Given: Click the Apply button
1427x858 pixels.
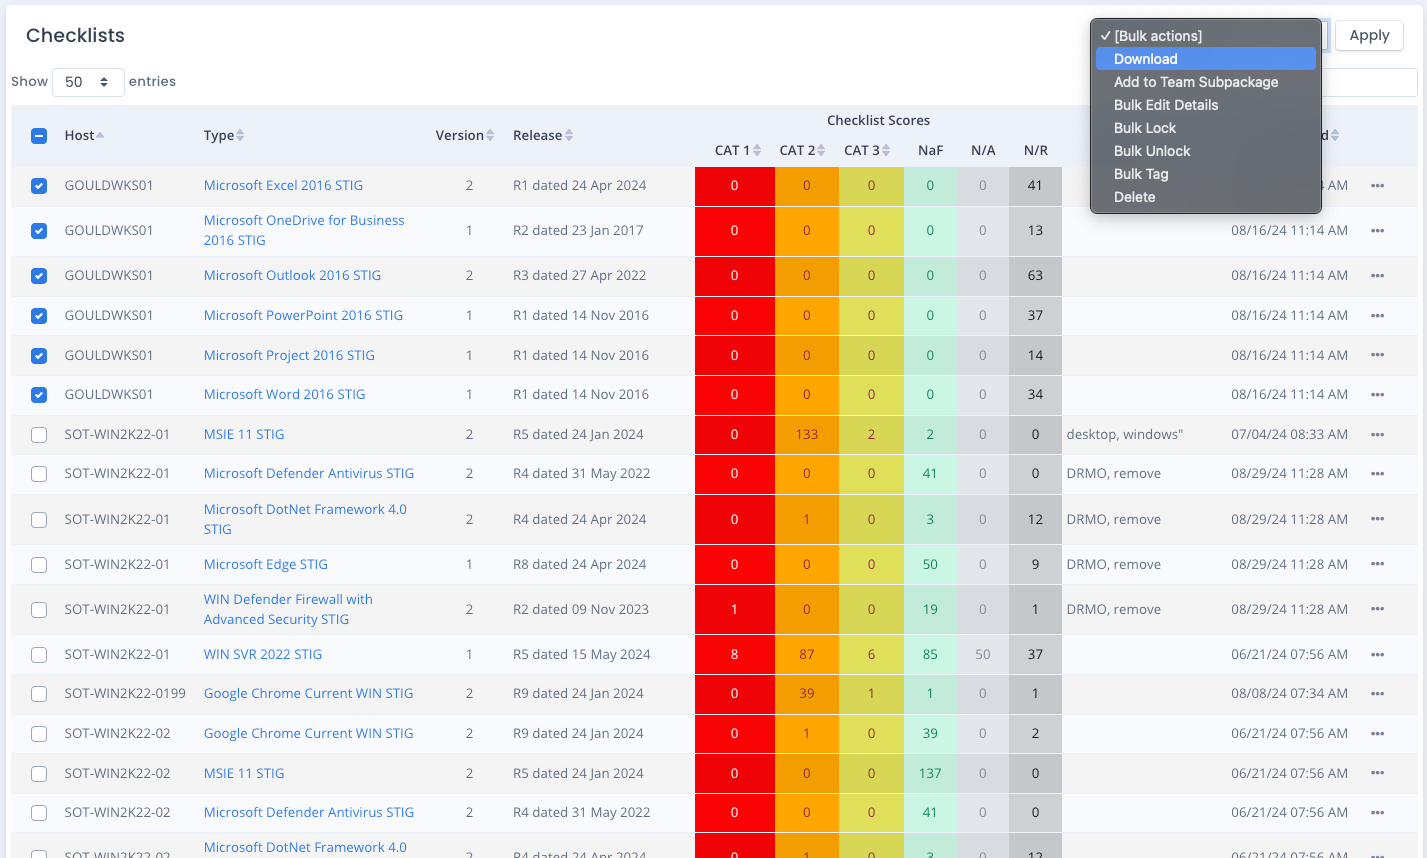Looking at the screenshot, I should click(x=1369, y=36).
